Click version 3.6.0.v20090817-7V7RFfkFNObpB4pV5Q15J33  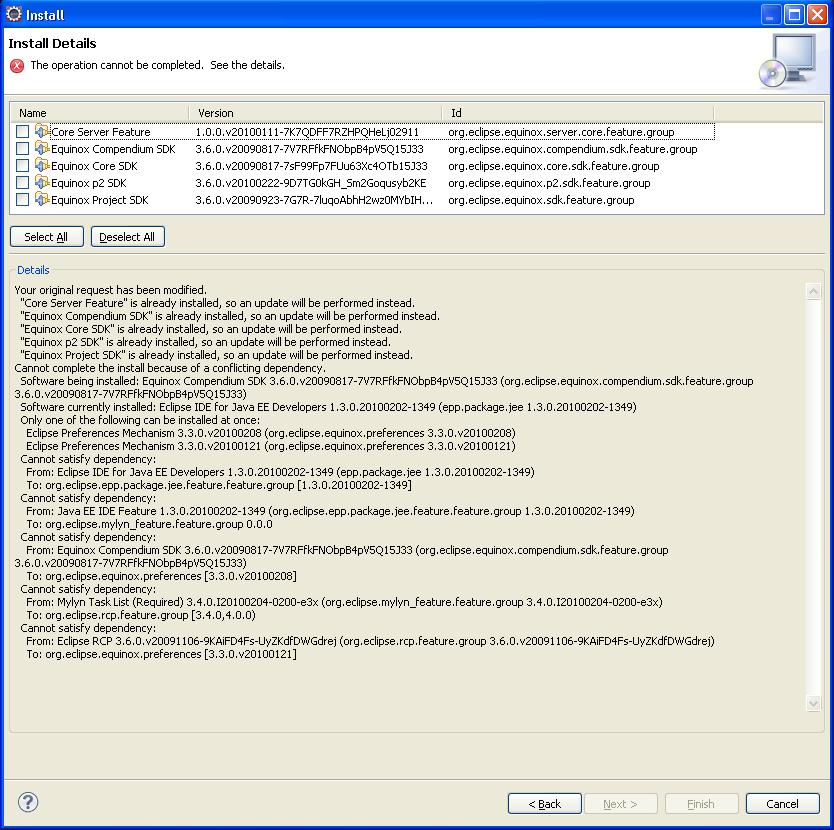click(x=310, y=149)
